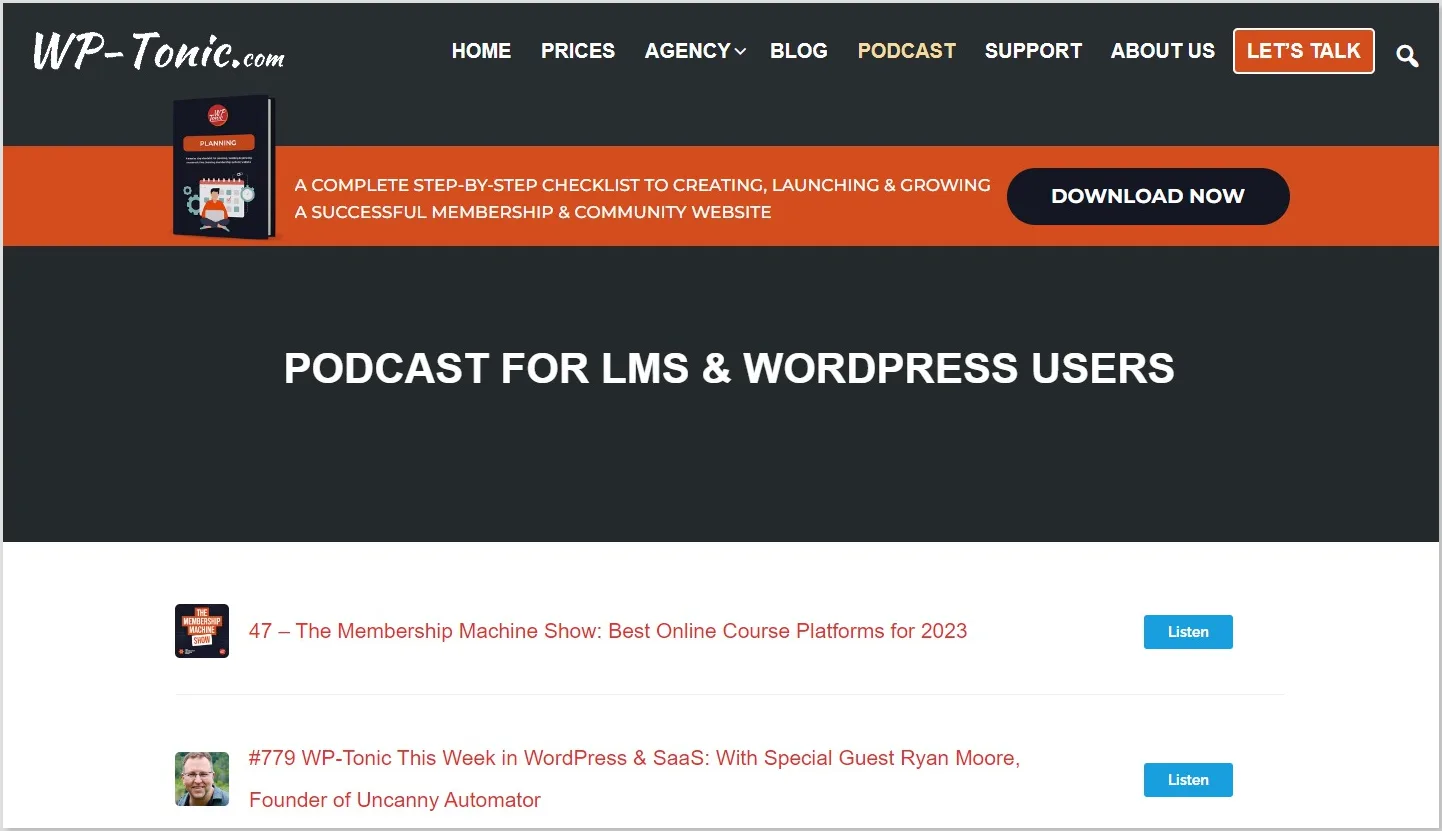Open the Support page
This screenshot has height=831, width=1442.
pyautogui.click(x=1033, y=51)
